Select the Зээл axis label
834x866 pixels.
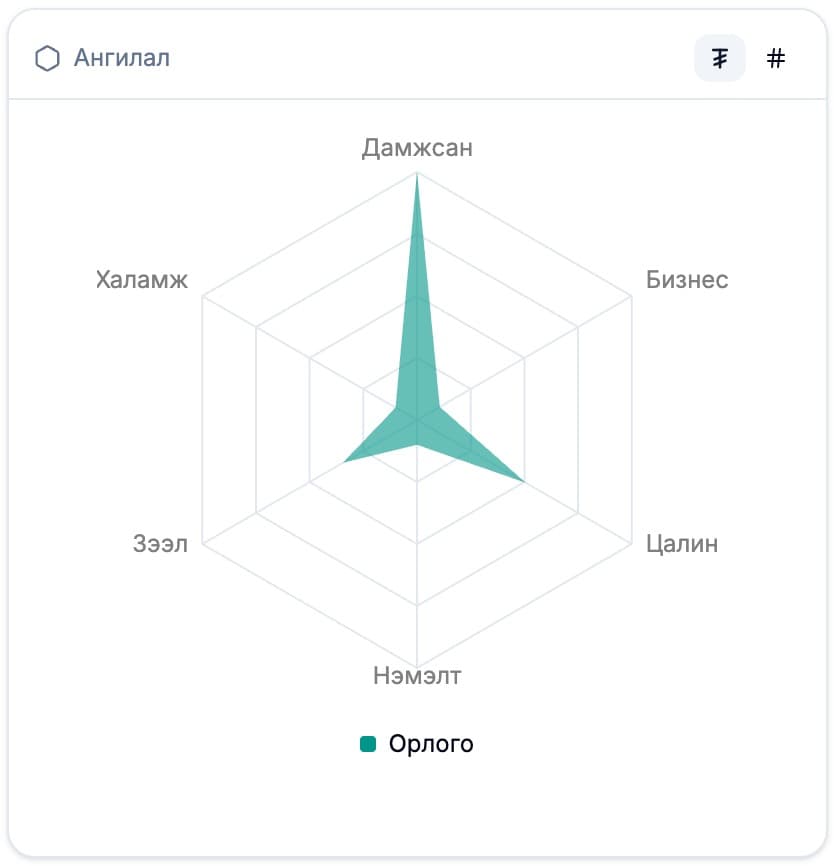coord(160,544)
